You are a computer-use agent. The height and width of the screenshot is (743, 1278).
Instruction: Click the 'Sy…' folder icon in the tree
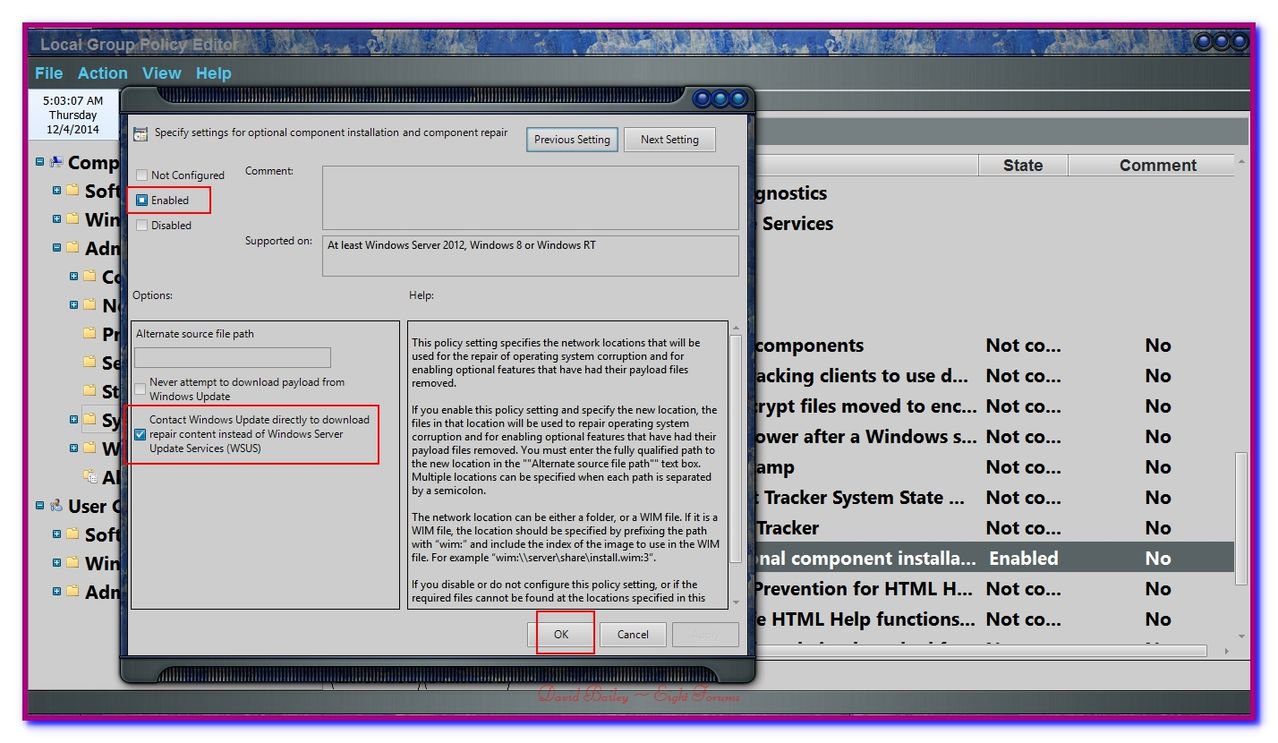click(x=90, y=420)
